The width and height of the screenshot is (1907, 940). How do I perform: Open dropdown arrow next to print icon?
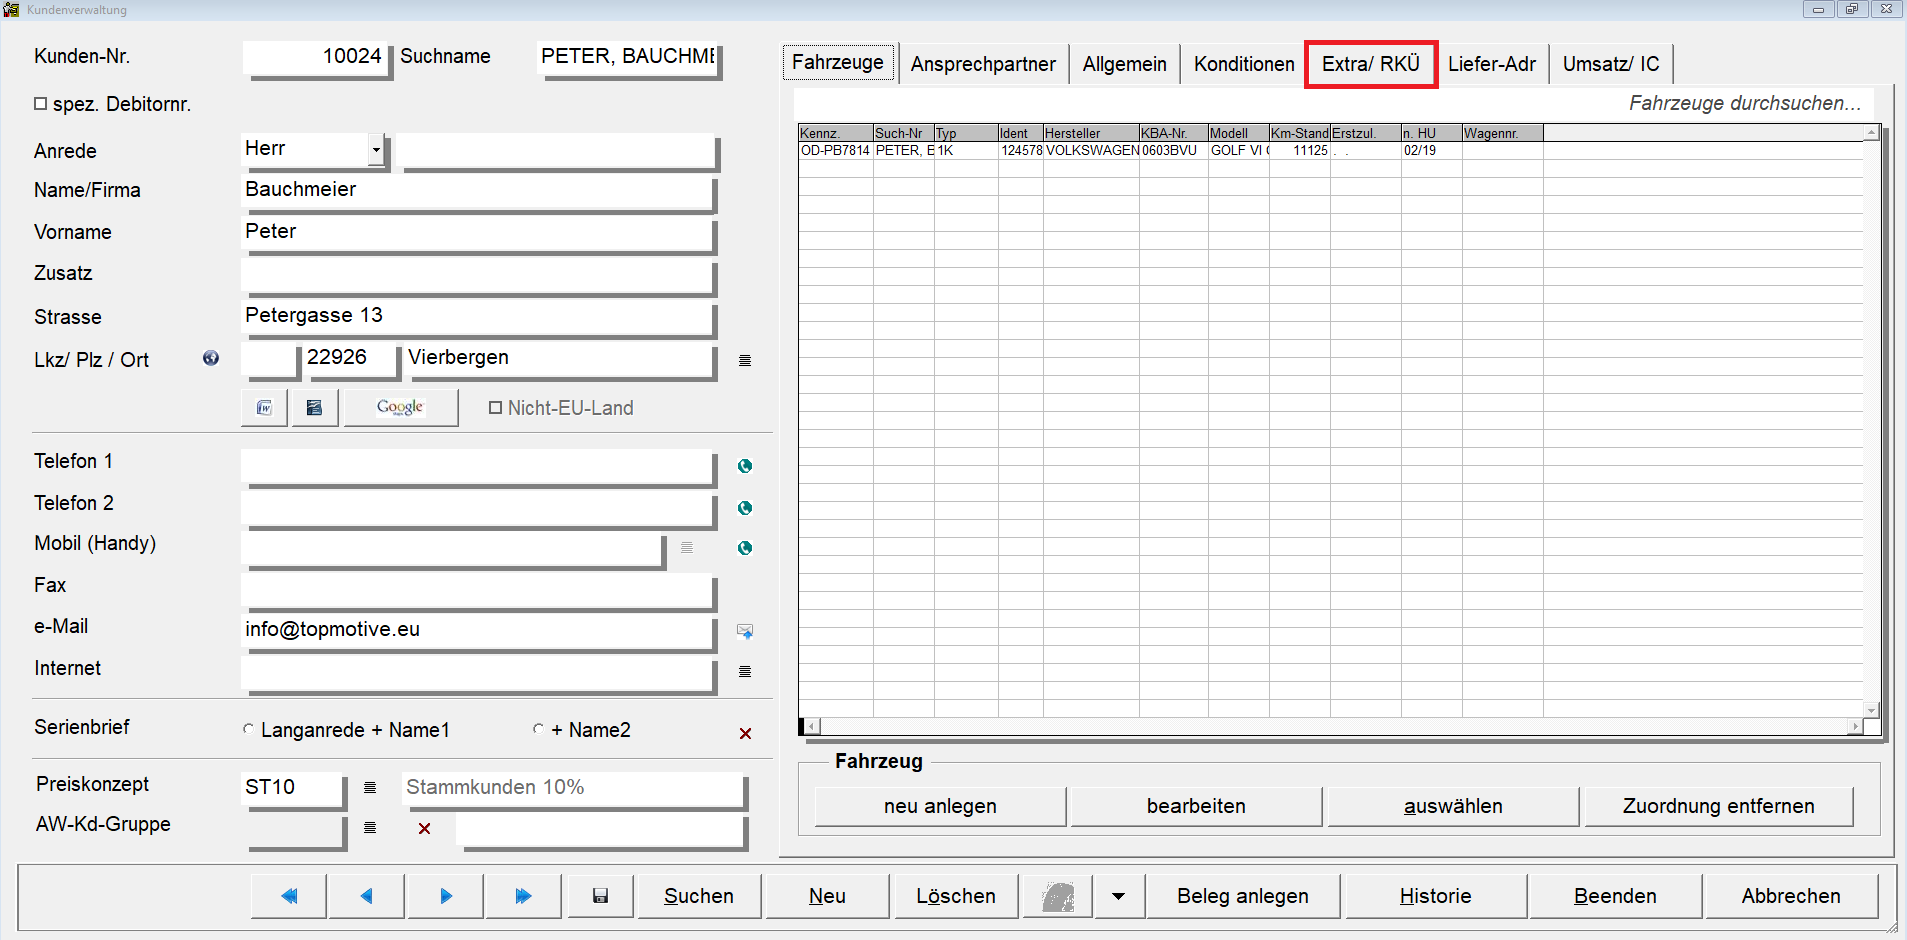pos(1118,896)
